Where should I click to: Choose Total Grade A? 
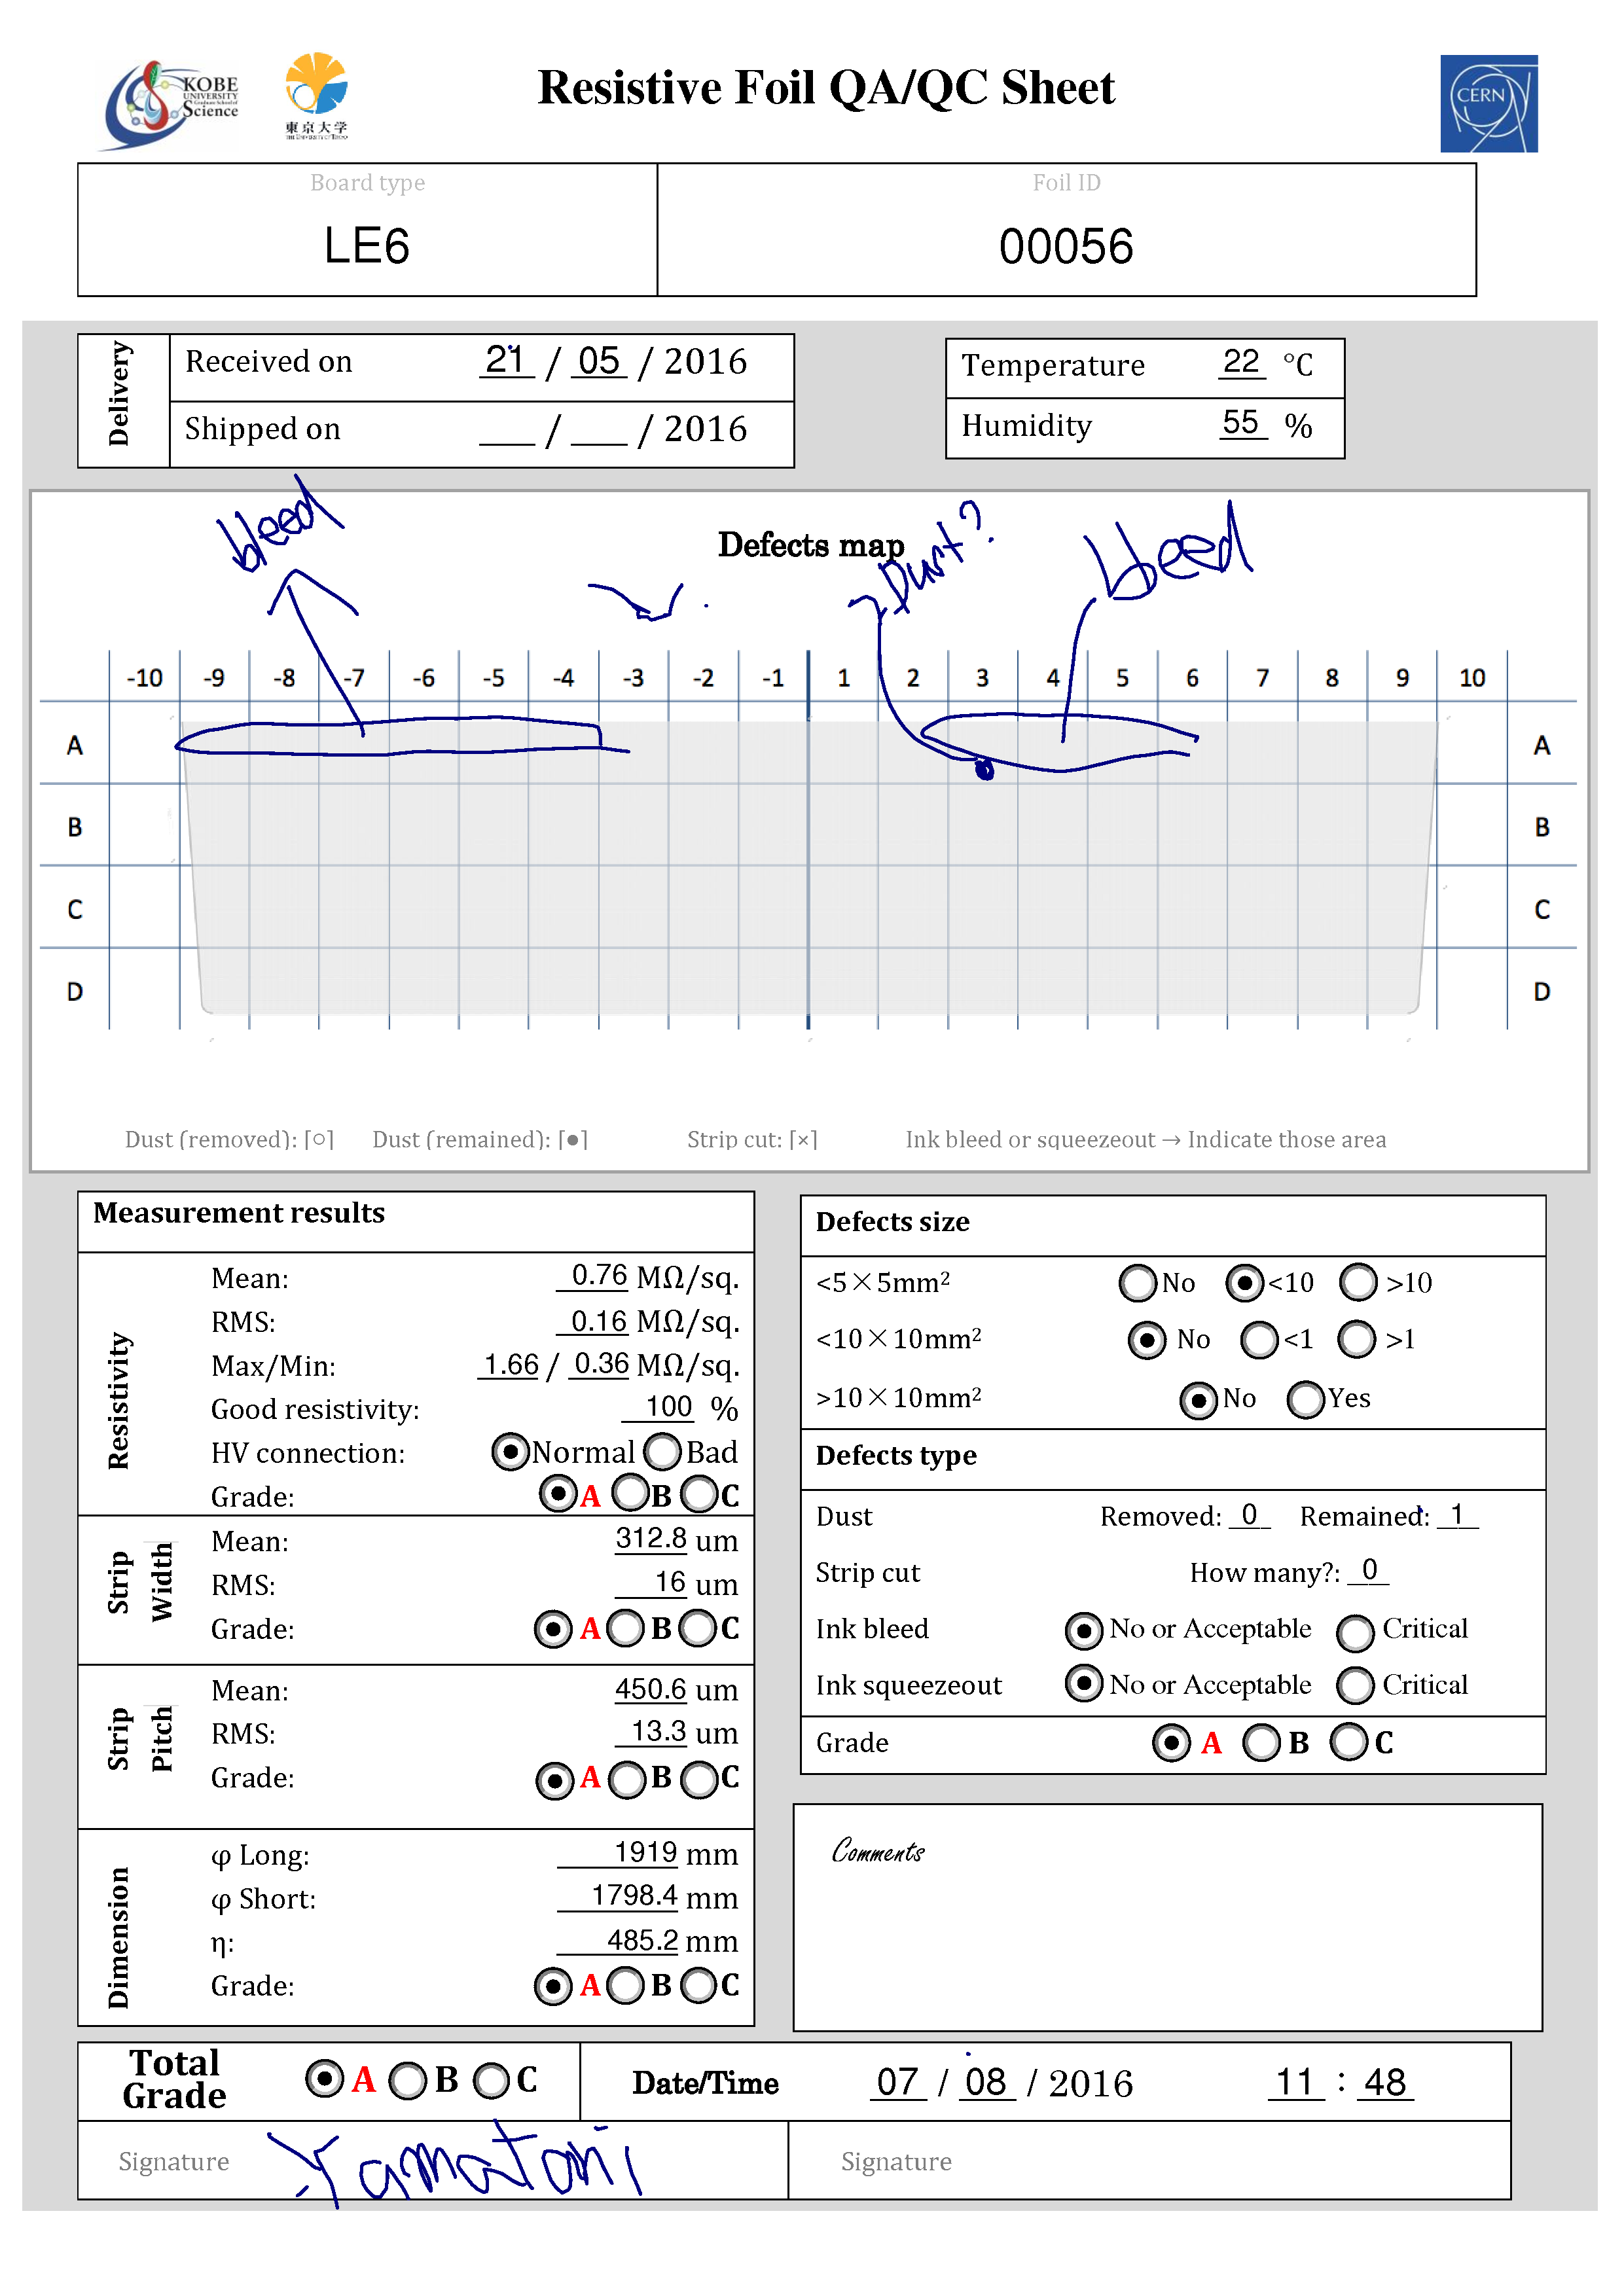tap(324, 2080)
